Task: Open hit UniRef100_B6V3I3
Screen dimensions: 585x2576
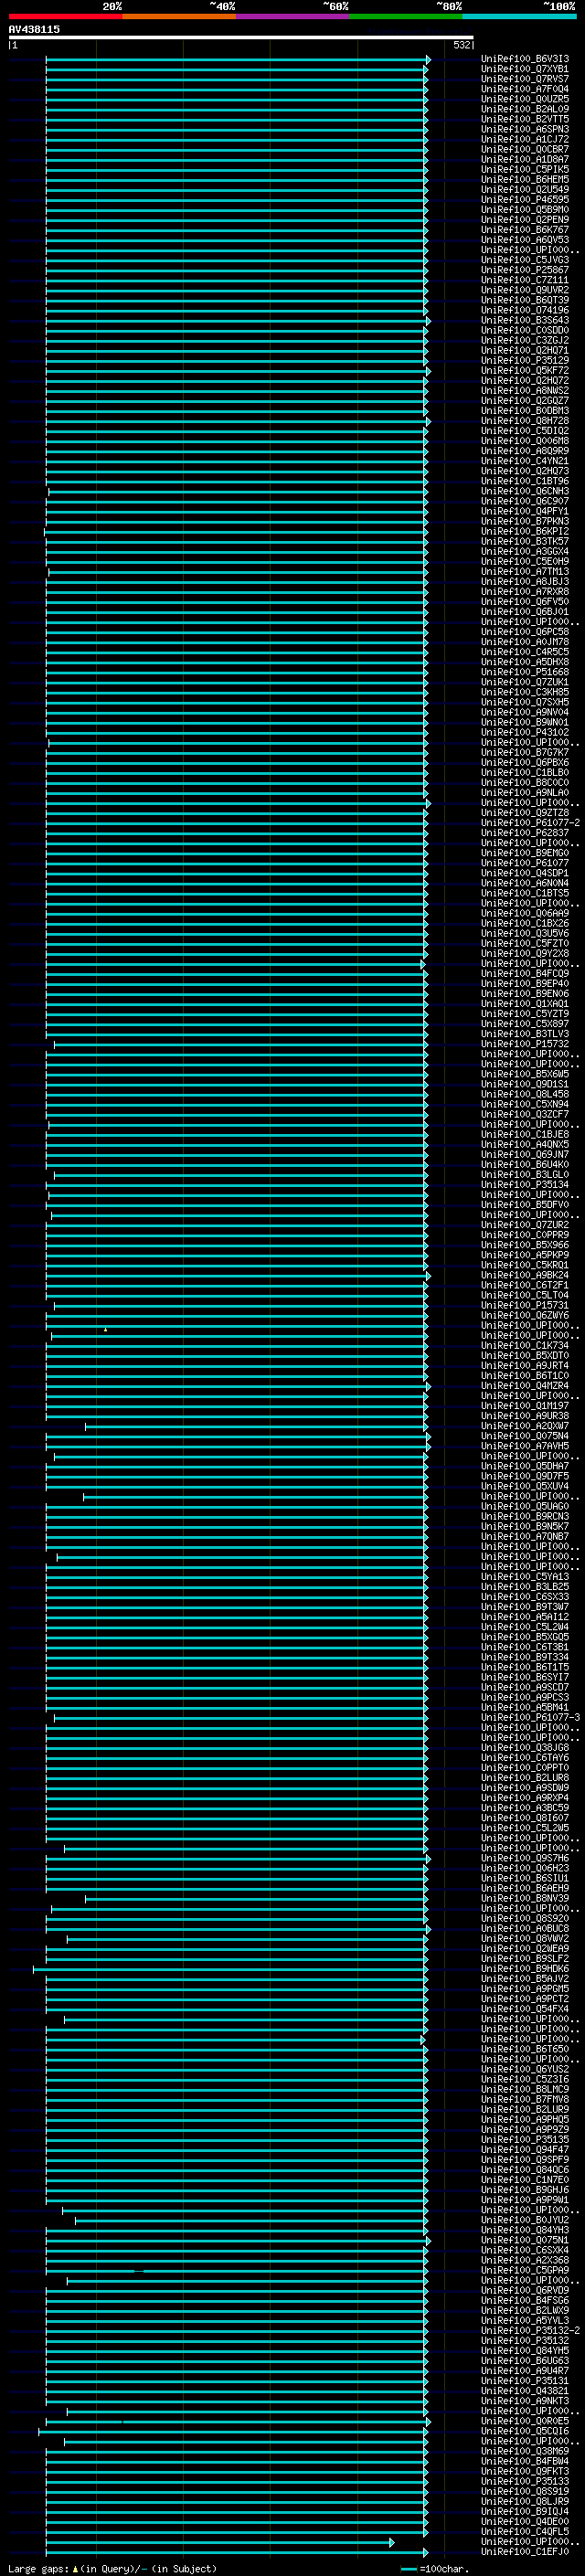Action: pos(525,59)
